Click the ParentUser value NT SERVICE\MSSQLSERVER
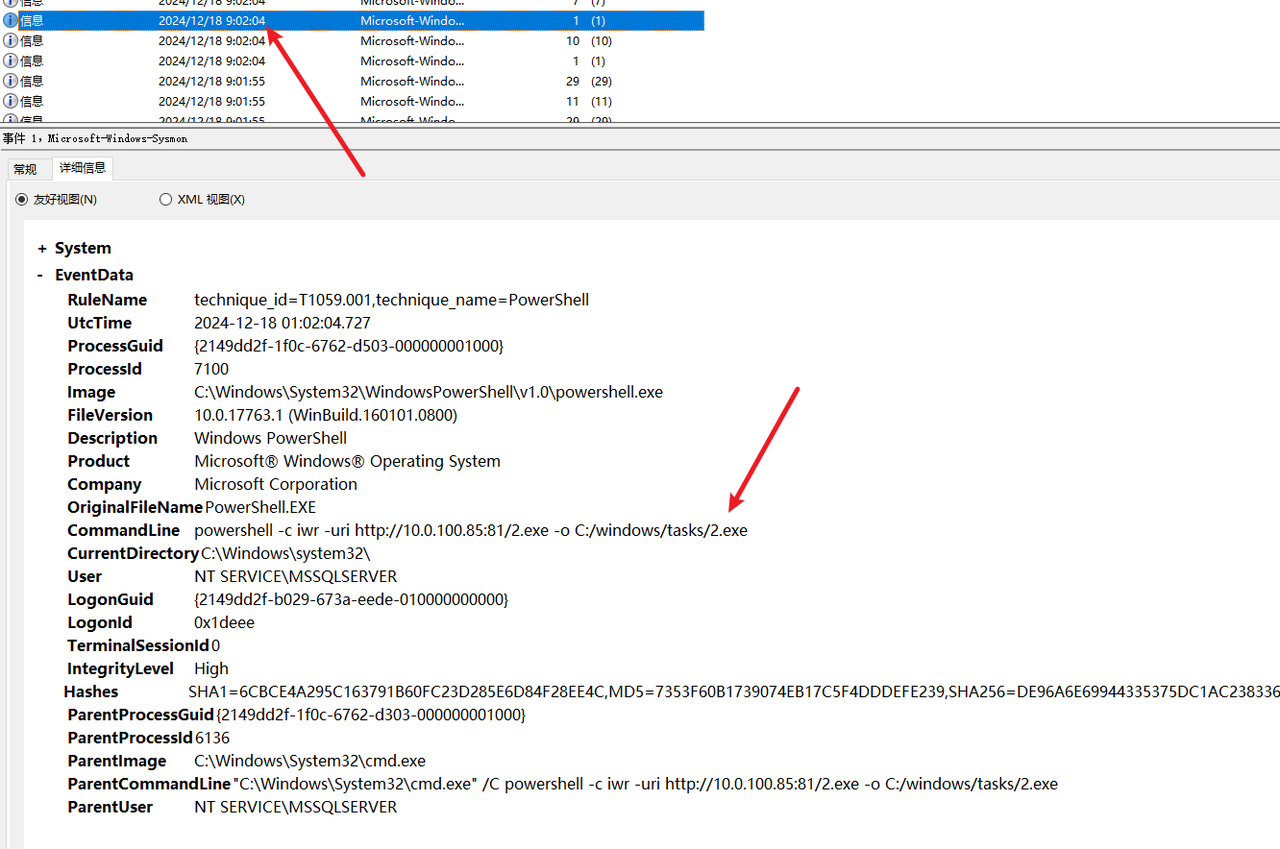Viewport: 1280px width, 849px height. tap(295, 806)
